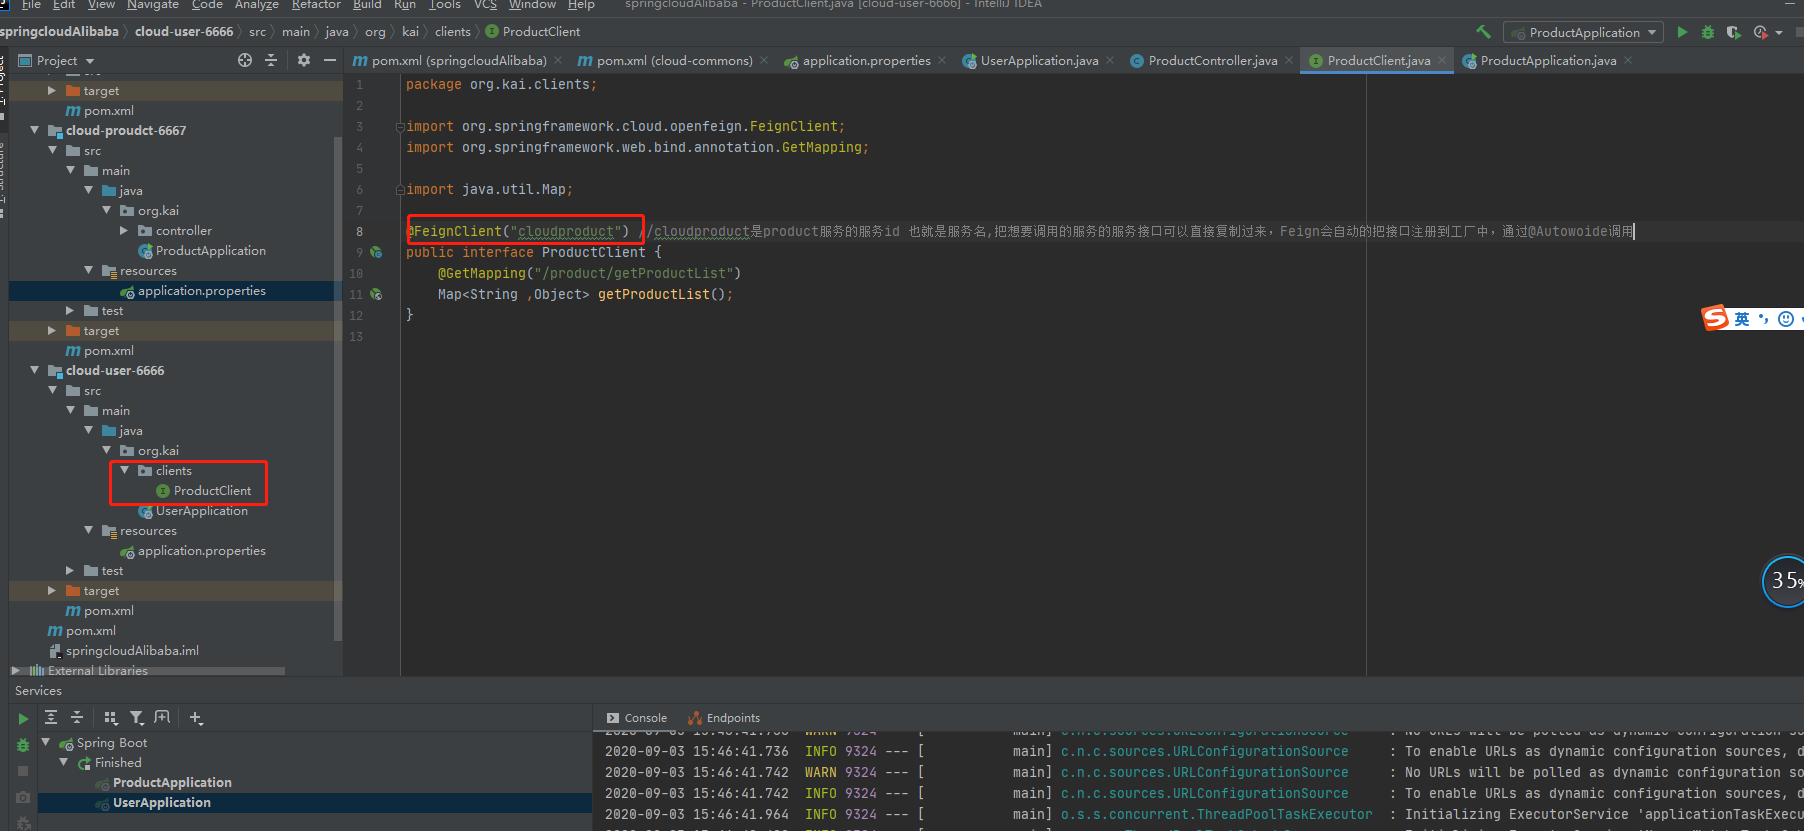Start debugging with the top toolbar bug icon
This screenshot has width=1804, height=831.
point(1708,32)
